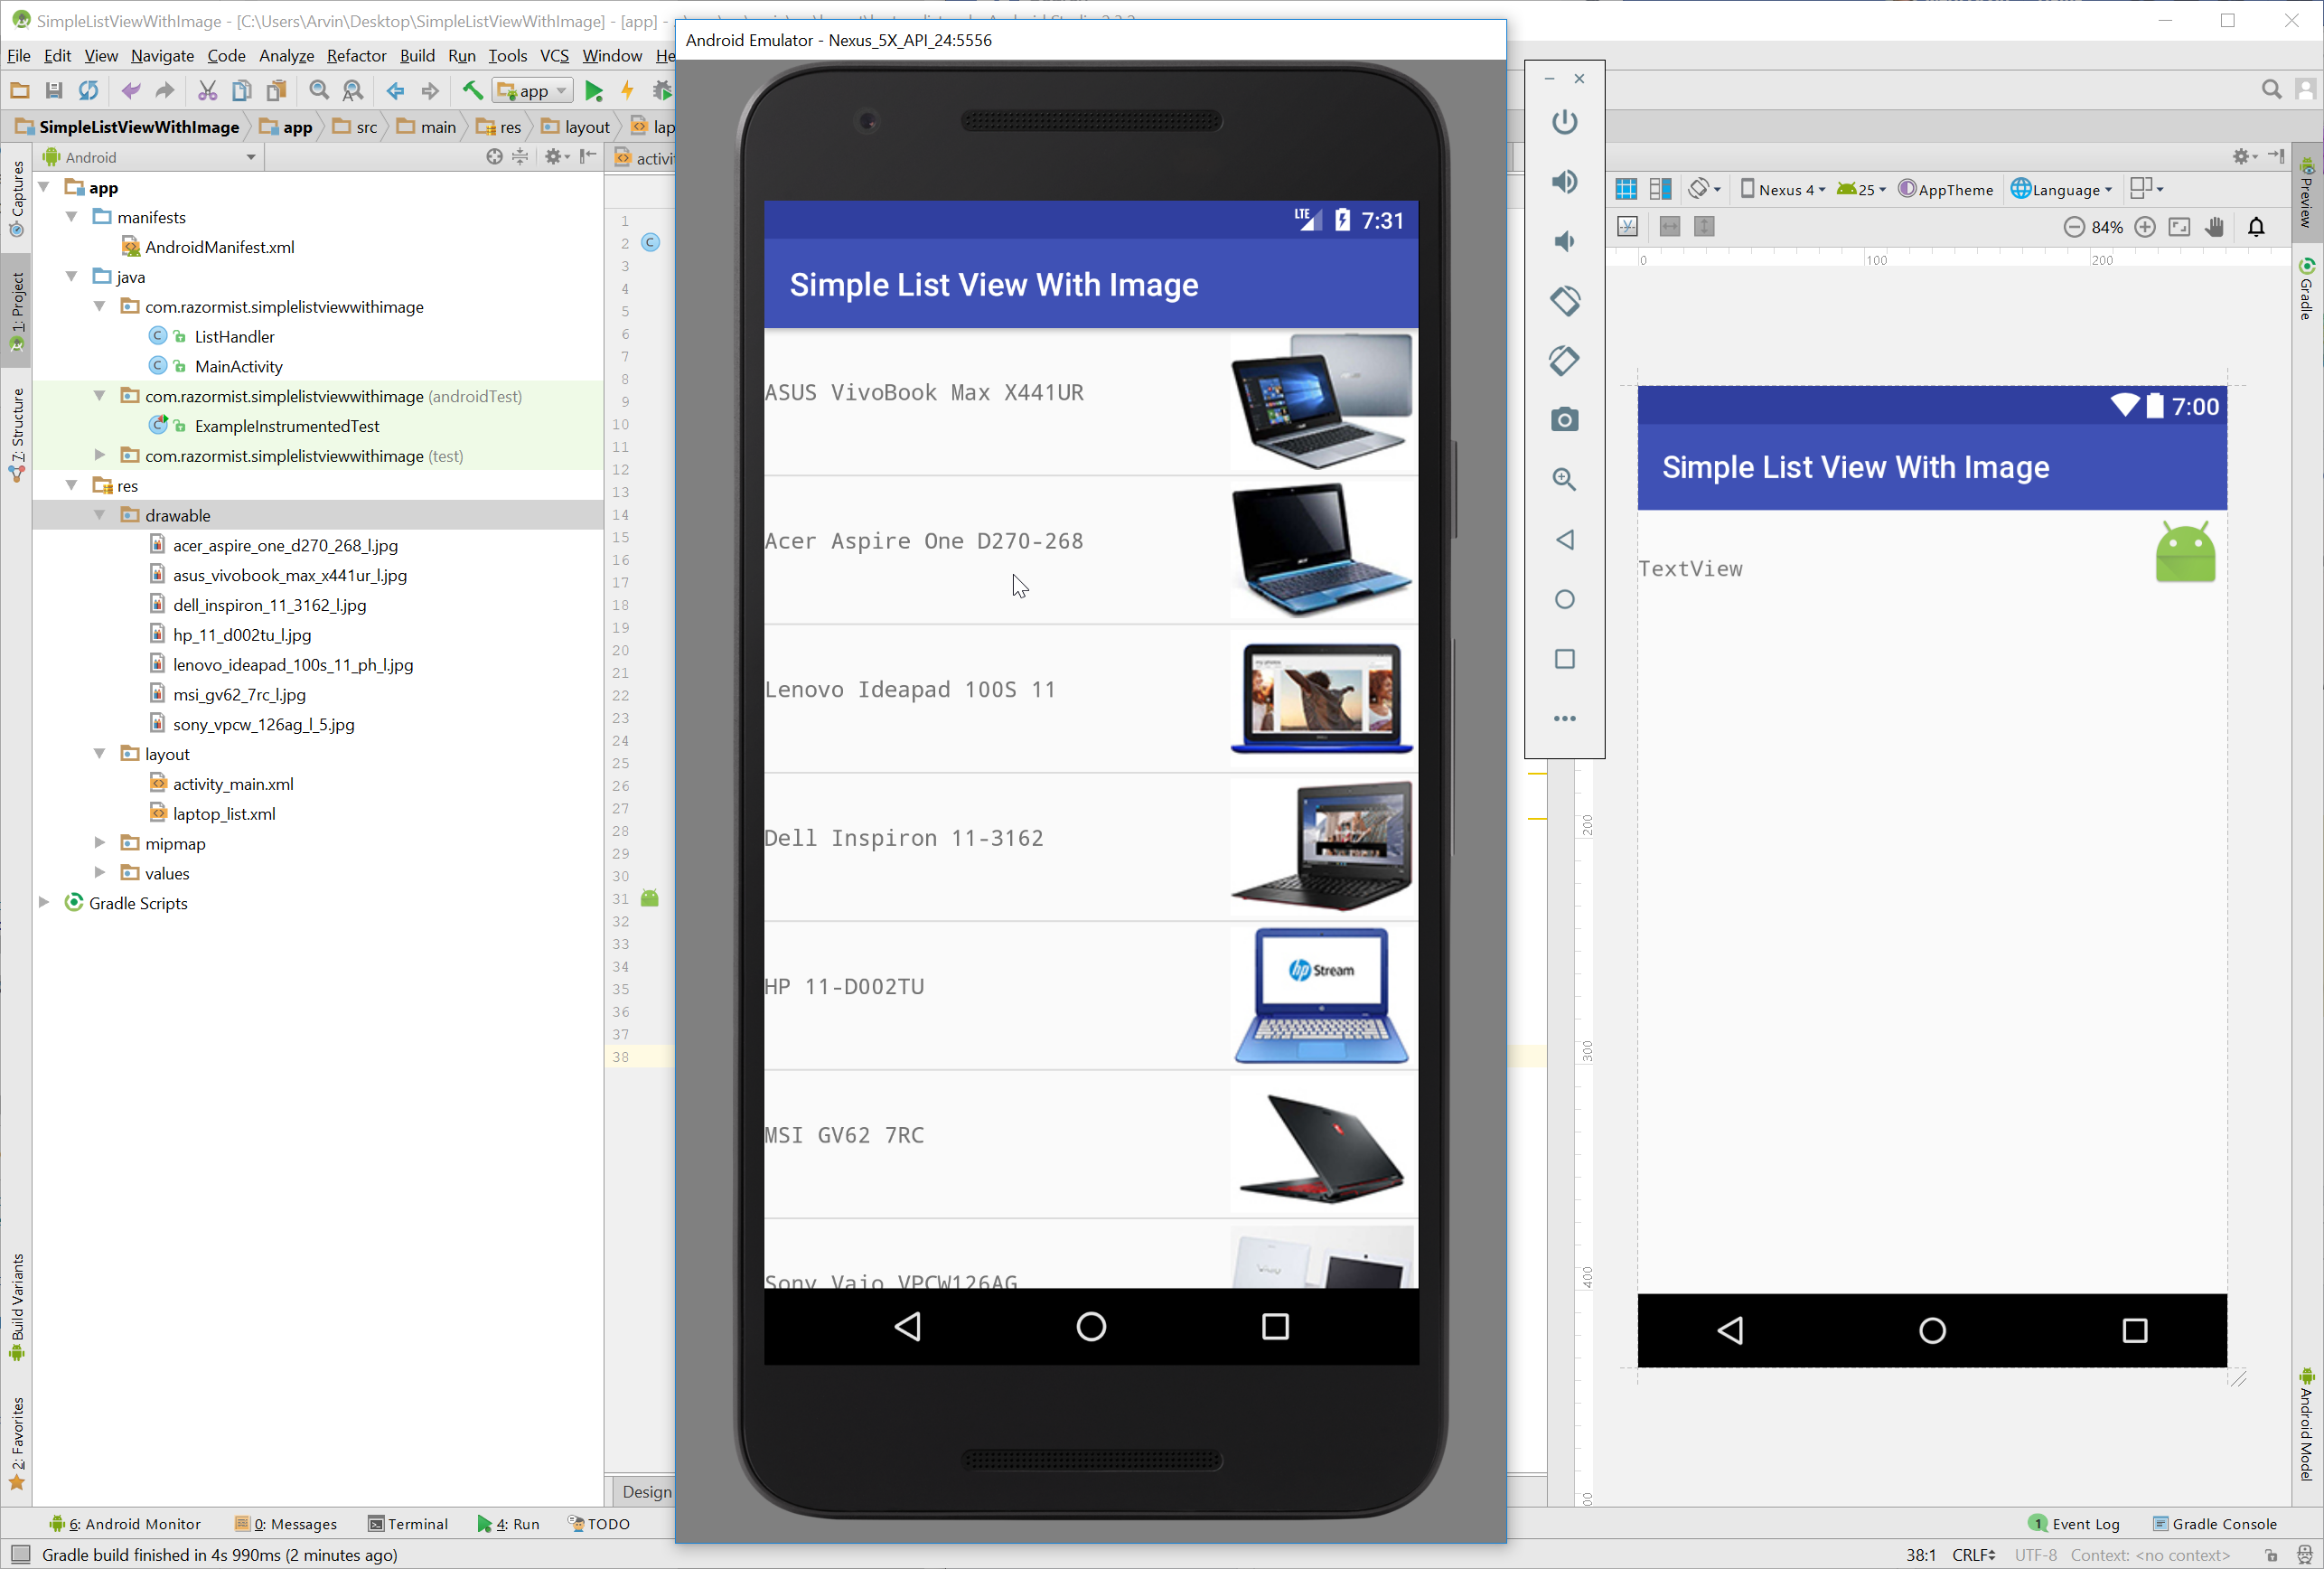The image size is (2324, 1569).
Task: Click emulator sidebar Back triangle
Action: [1564, 540]
